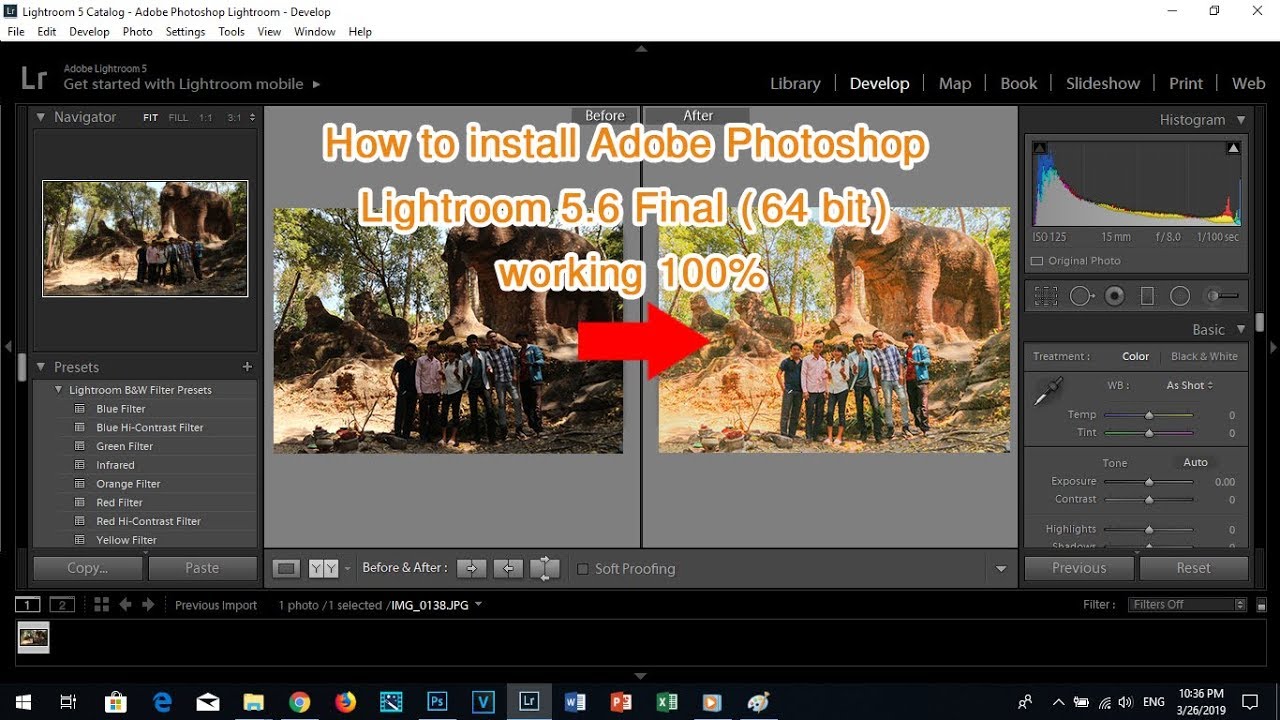Select the Adjustment Brush tool
The width and height of the screenshot is (1280, 720).
[x=1221, y=296]
